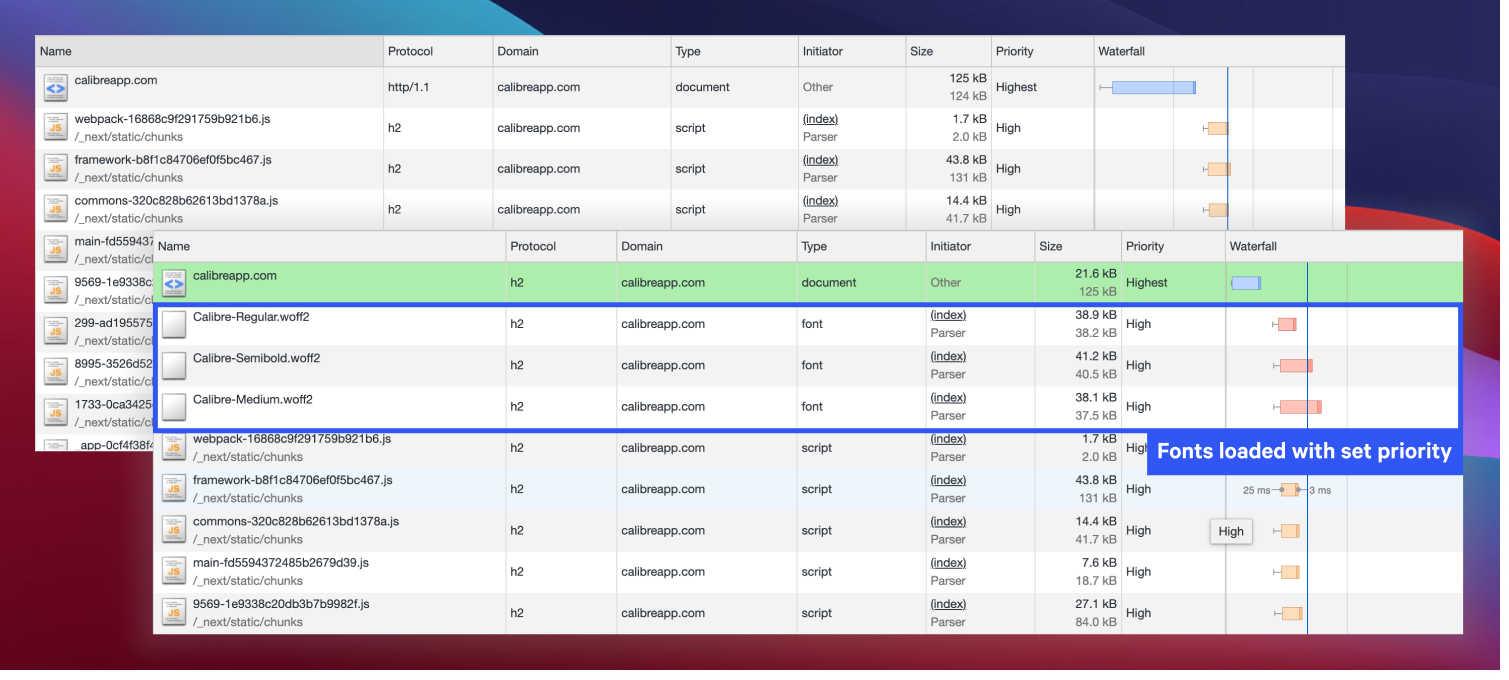Sort requests by the Priority column
The height and width of the screenshot is (680, 1509).
tap(1144, 246)
